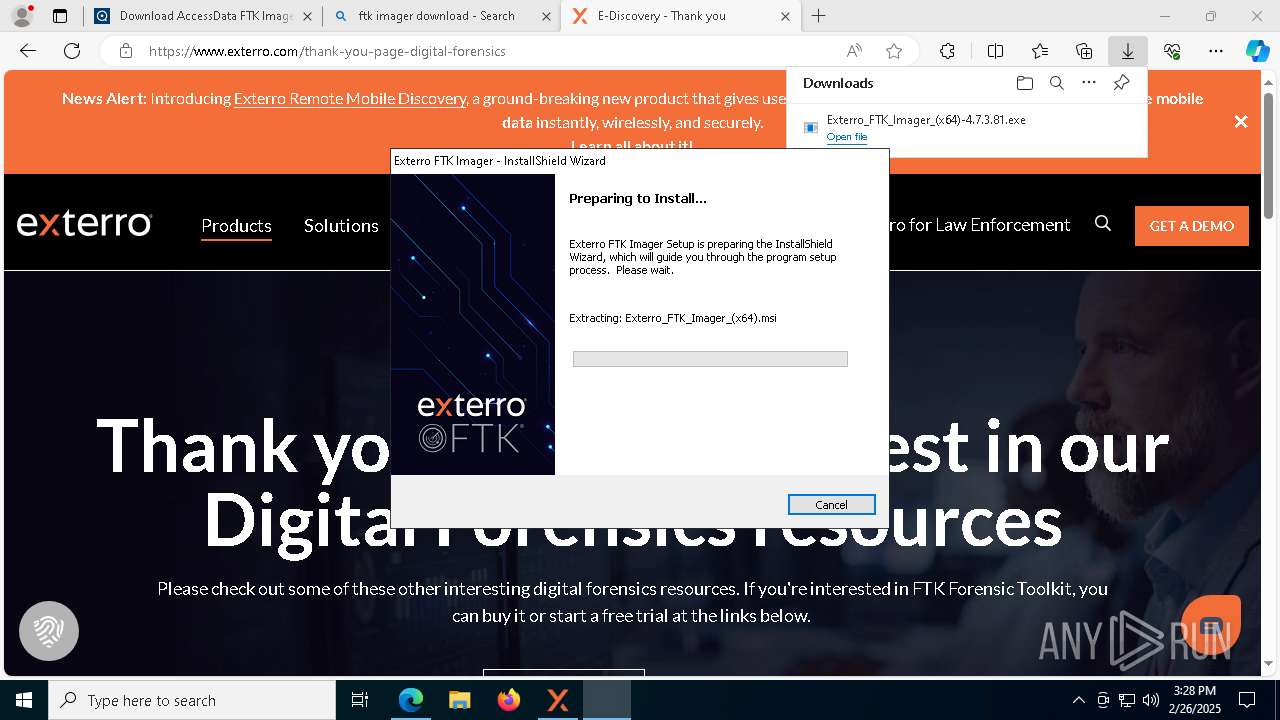Open the tab actions menu icon

tap(60, 16)
